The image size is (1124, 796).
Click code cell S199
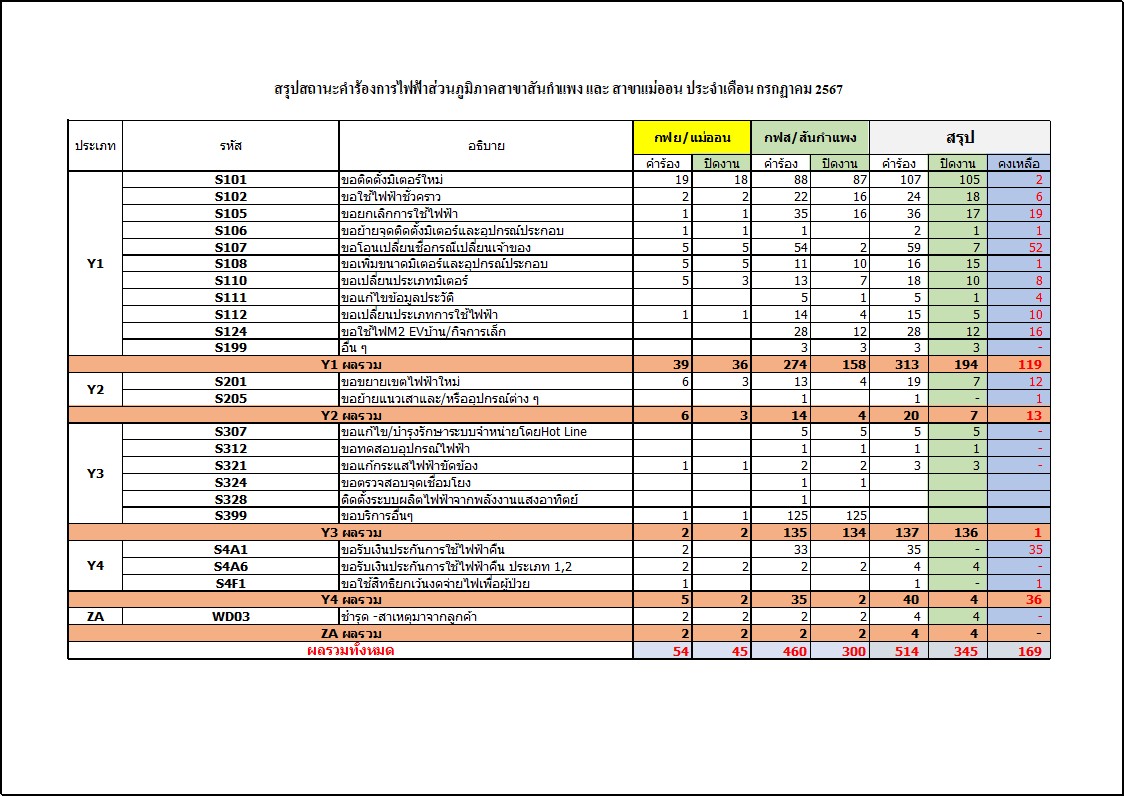pos(231,347)
